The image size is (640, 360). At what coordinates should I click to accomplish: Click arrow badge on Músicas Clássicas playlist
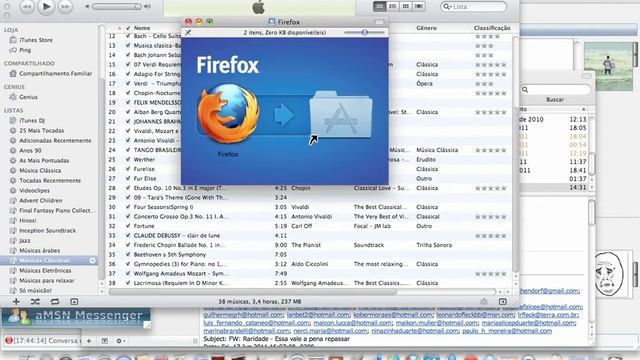(x=93, y=260)
